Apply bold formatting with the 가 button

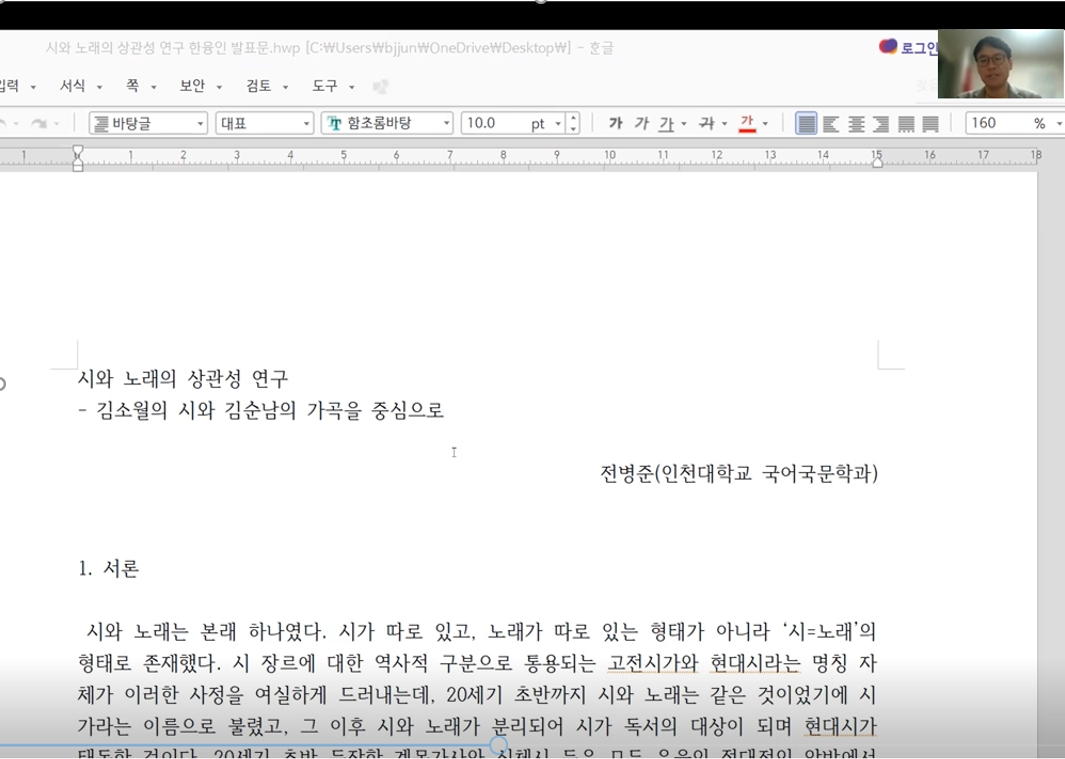615,123
